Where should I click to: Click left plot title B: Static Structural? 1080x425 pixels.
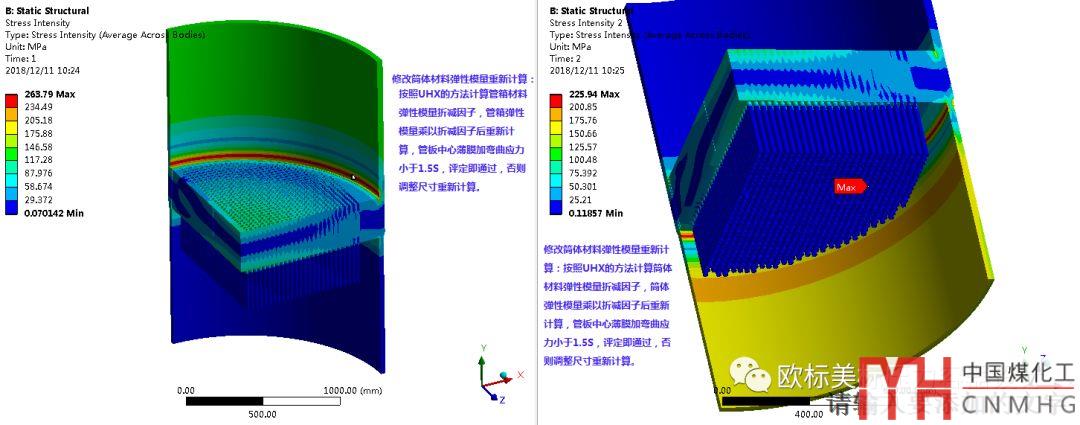click(47, 11)
